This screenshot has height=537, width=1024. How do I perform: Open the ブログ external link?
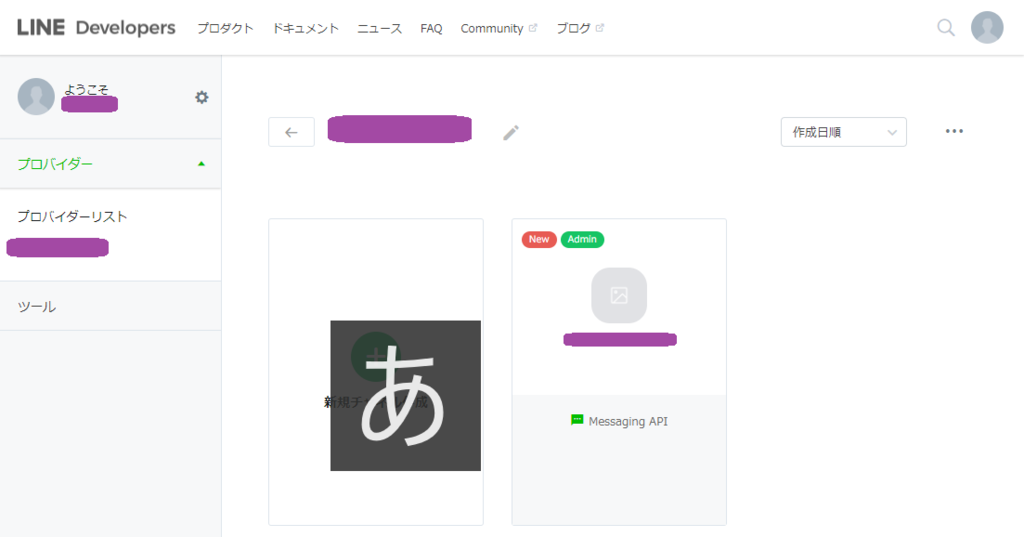(580, 28)
